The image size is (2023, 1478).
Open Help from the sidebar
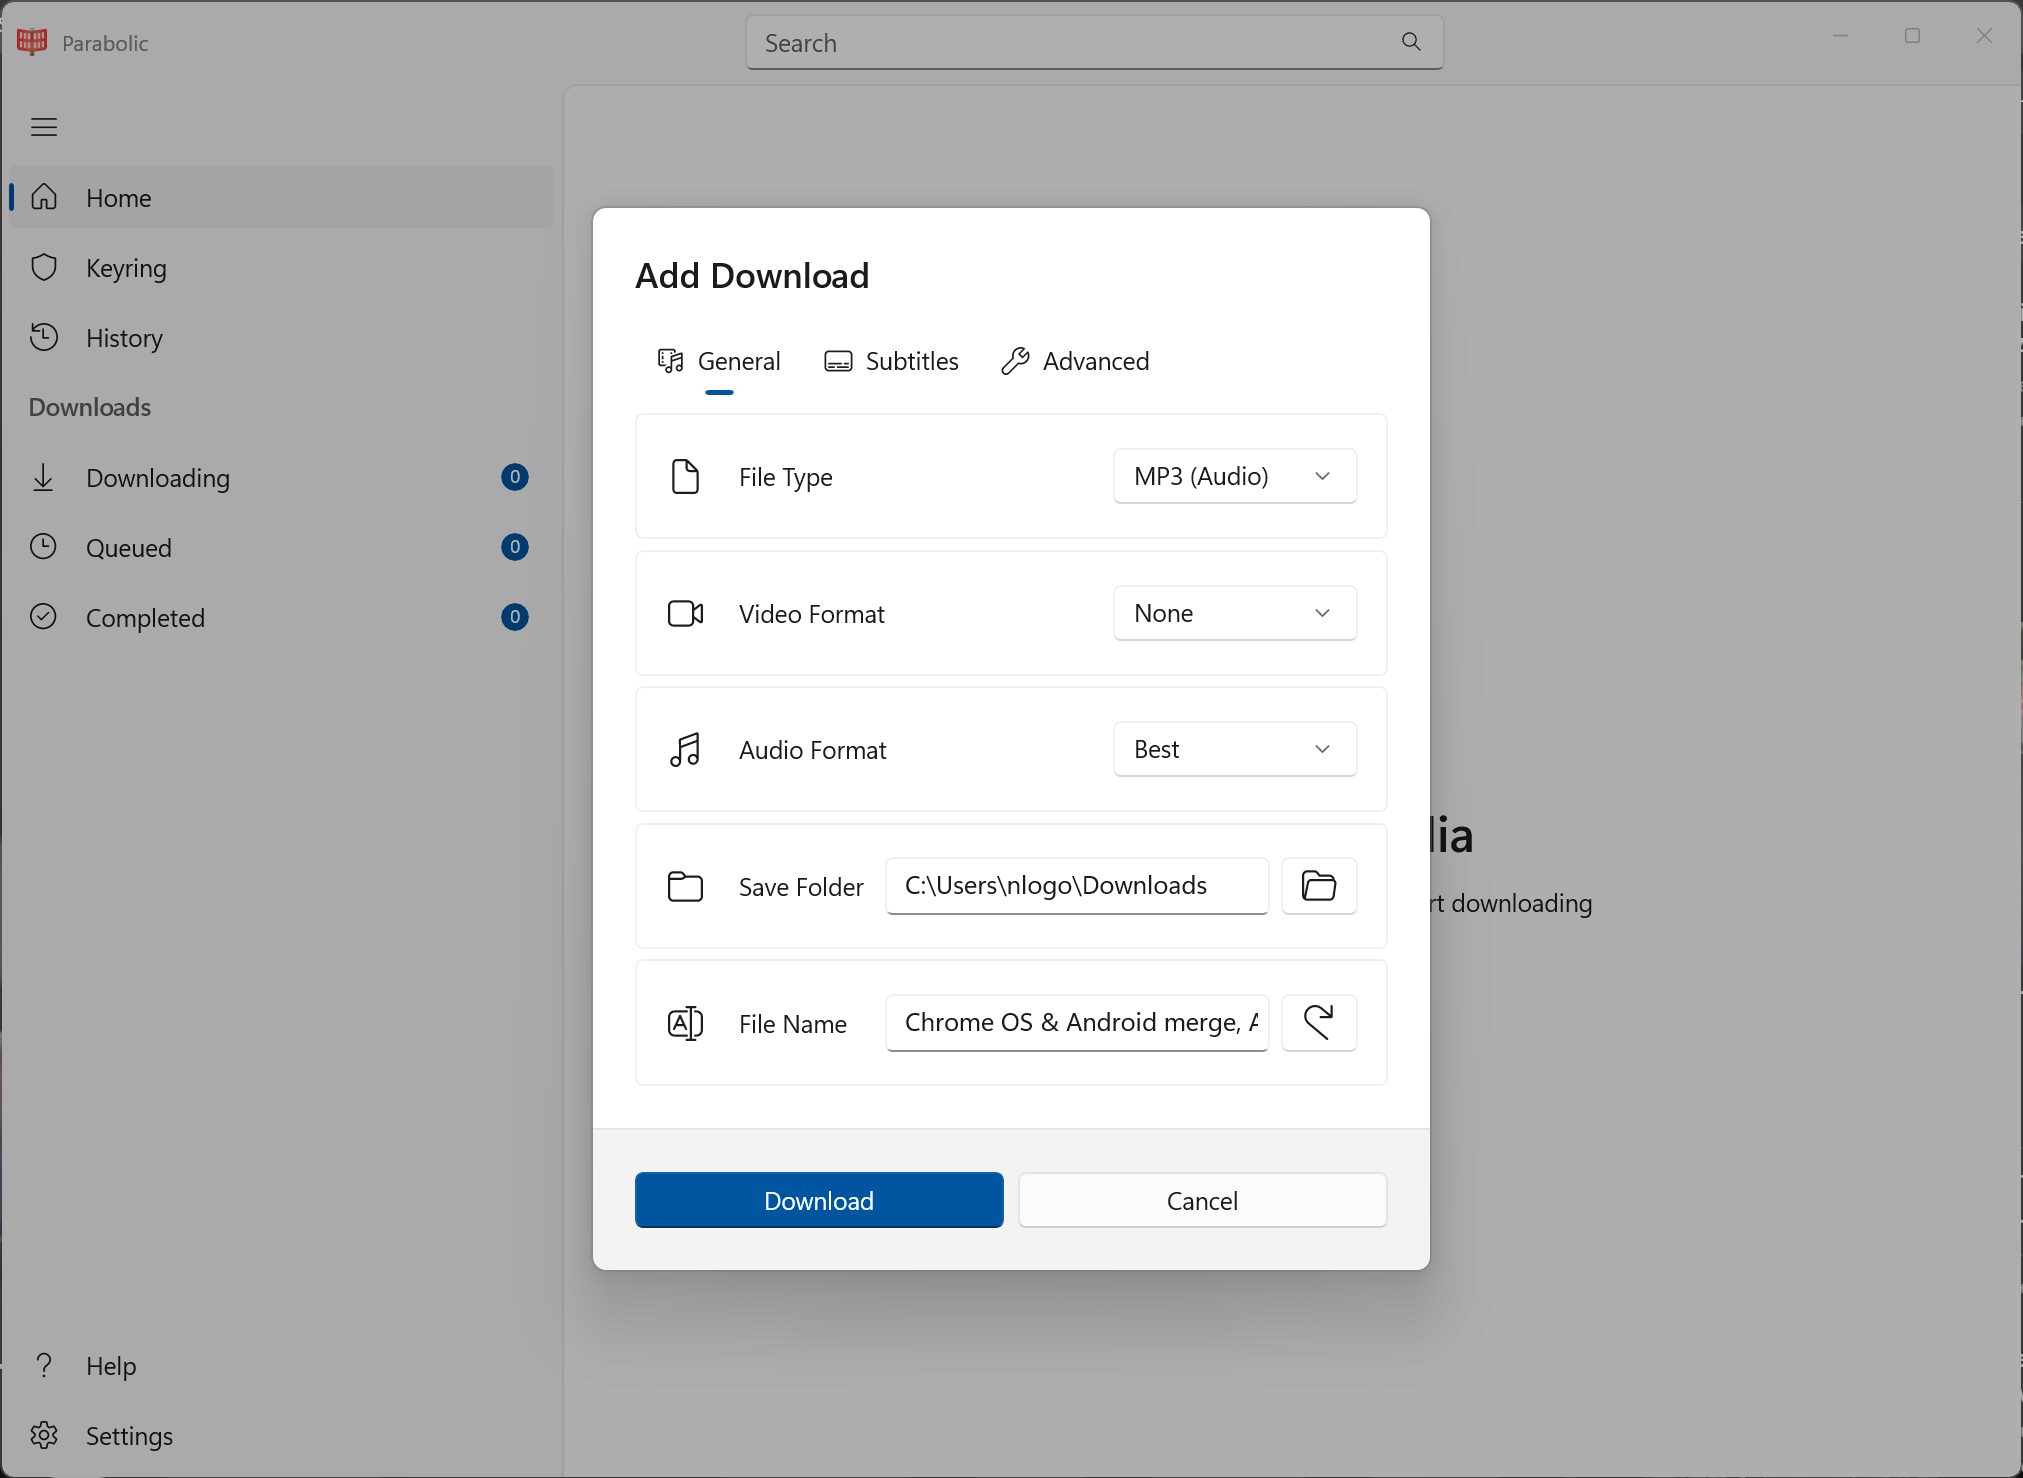110,1366
